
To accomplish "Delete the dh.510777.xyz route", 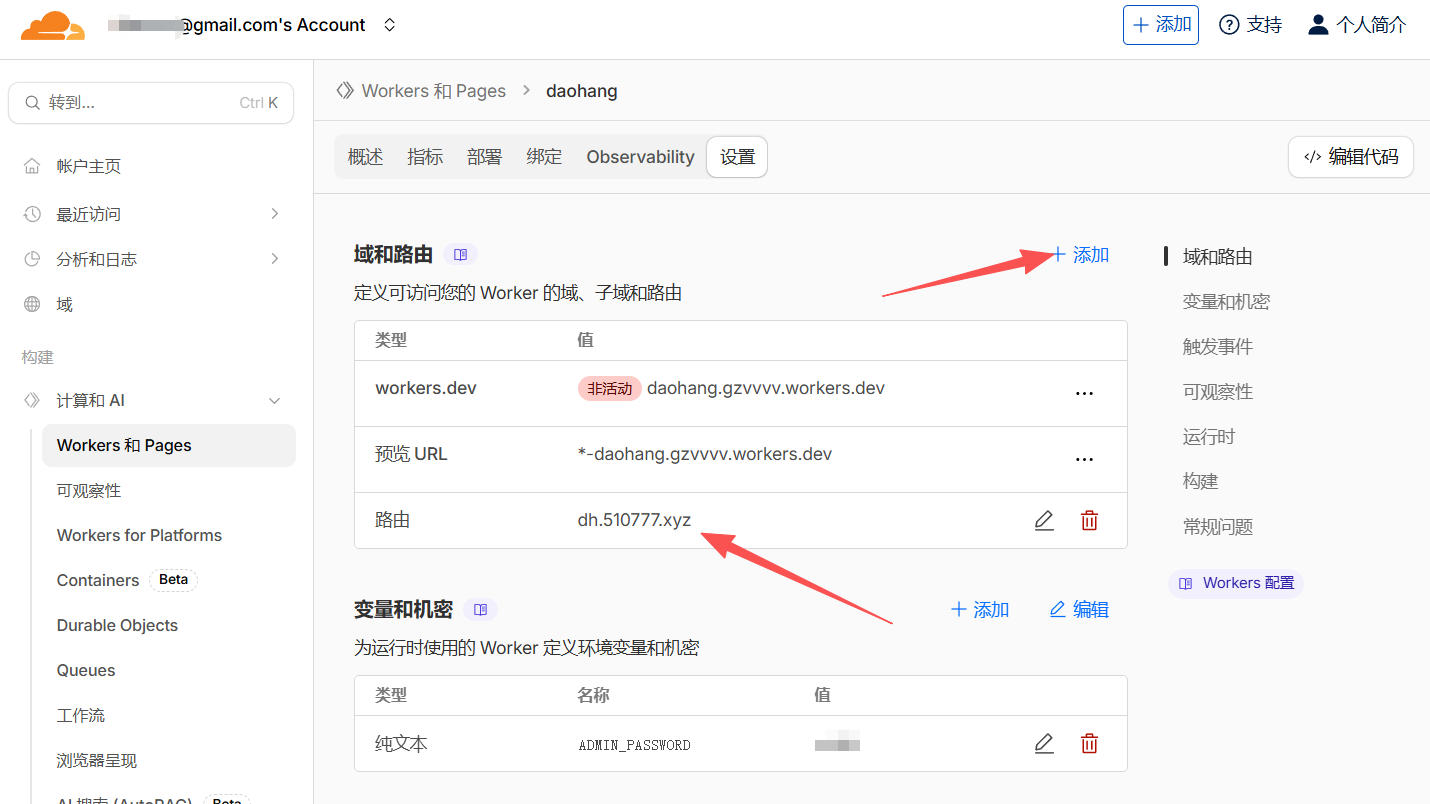I will tap(1089, 520).
